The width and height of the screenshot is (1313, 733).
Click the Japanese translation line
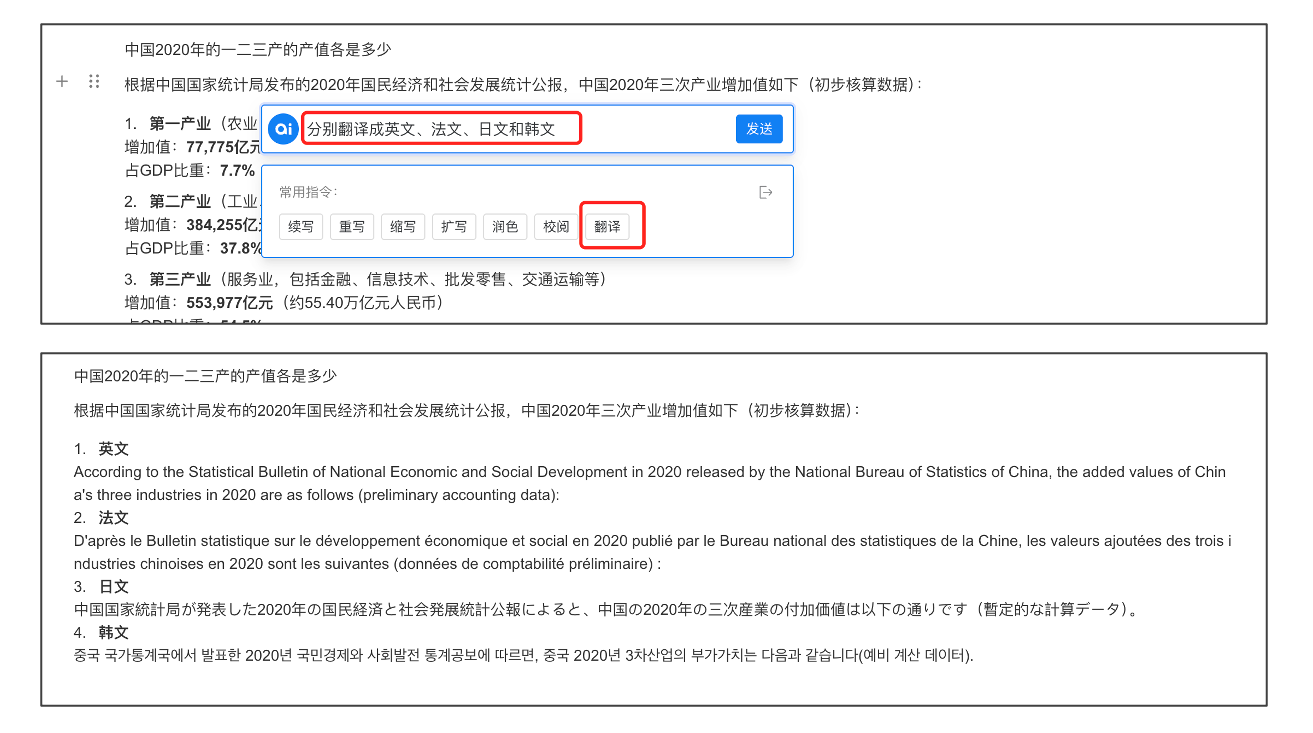[x=606, y=610]
